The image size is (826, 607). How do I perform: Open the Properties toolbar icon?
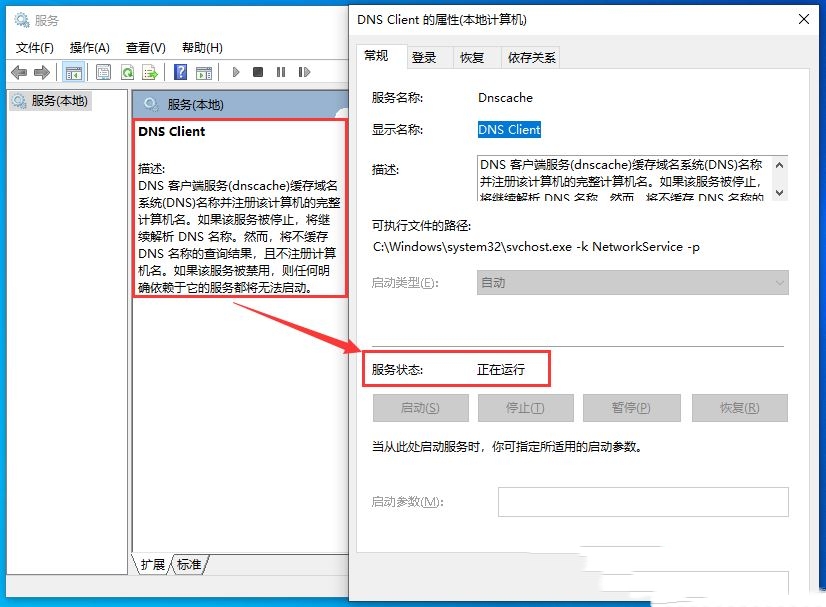[103, 71]
